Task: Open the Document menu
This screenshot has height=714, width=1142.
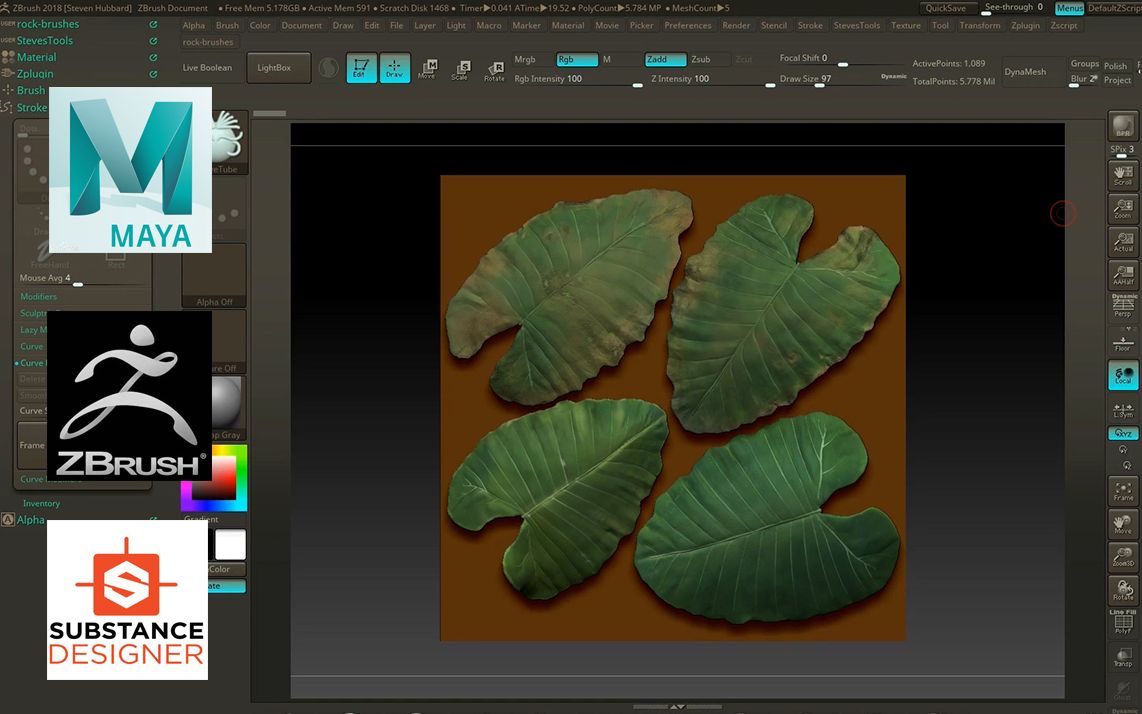Action: [x=302, y=25]
